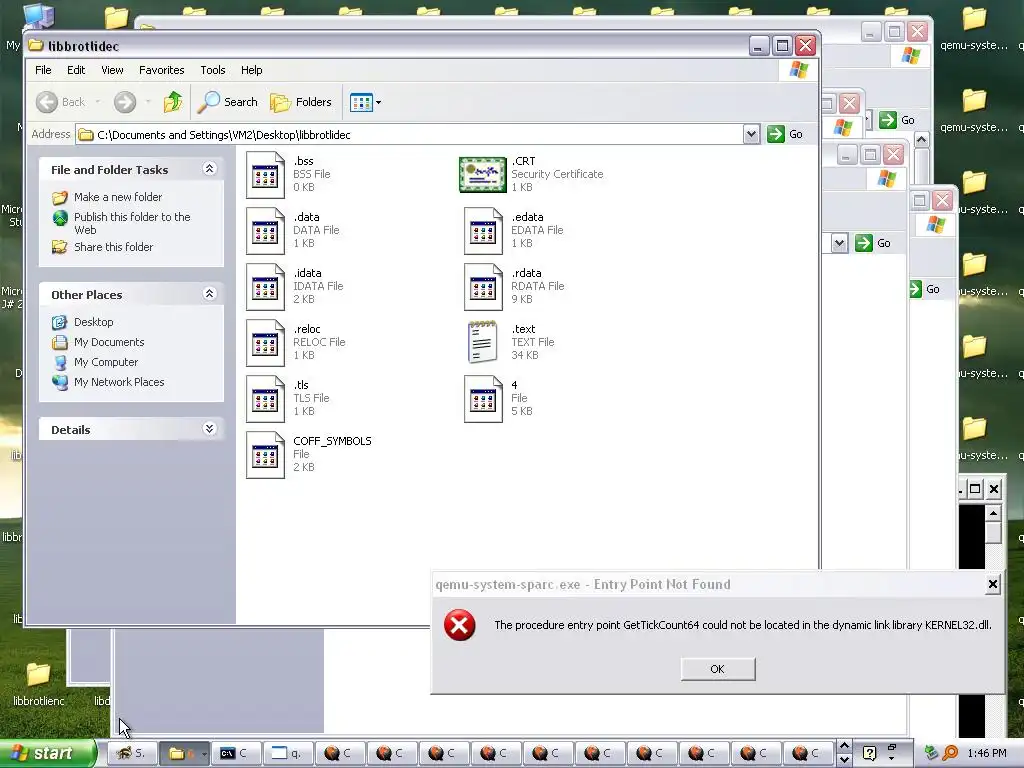This screenshot has width=1024, height=768.
Task: Select the .reloc file icon
Action: pyautogui.click(x=265, y=343)
